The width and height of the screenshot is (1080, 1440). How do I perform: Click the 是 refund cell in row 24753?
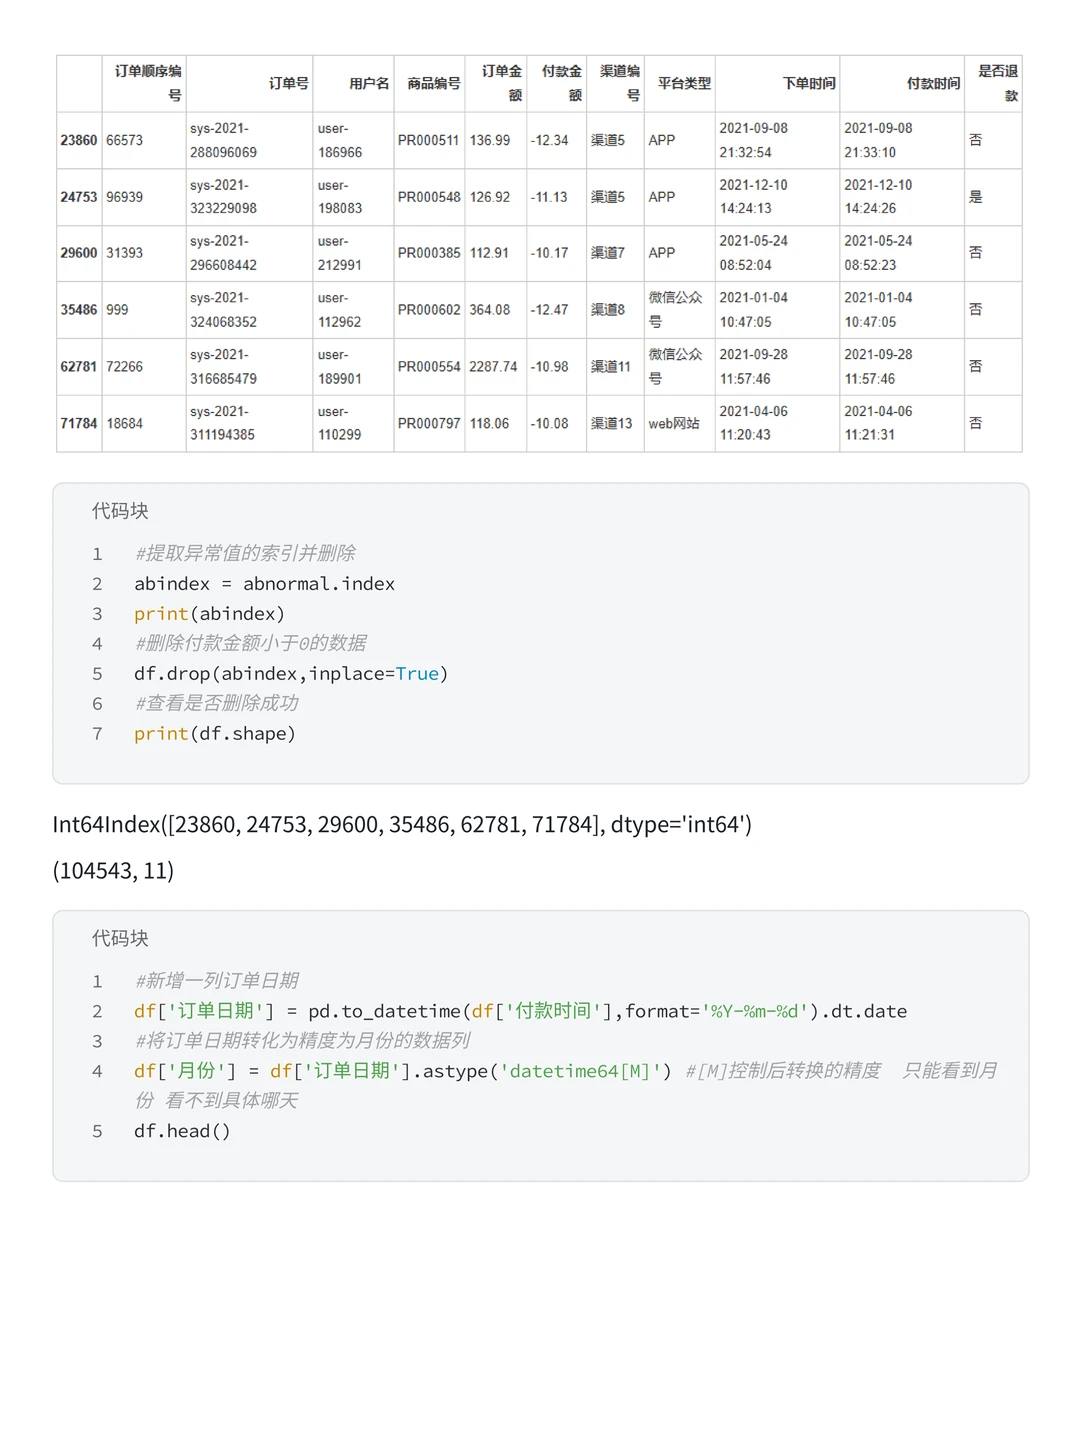[x=976, y=197]
